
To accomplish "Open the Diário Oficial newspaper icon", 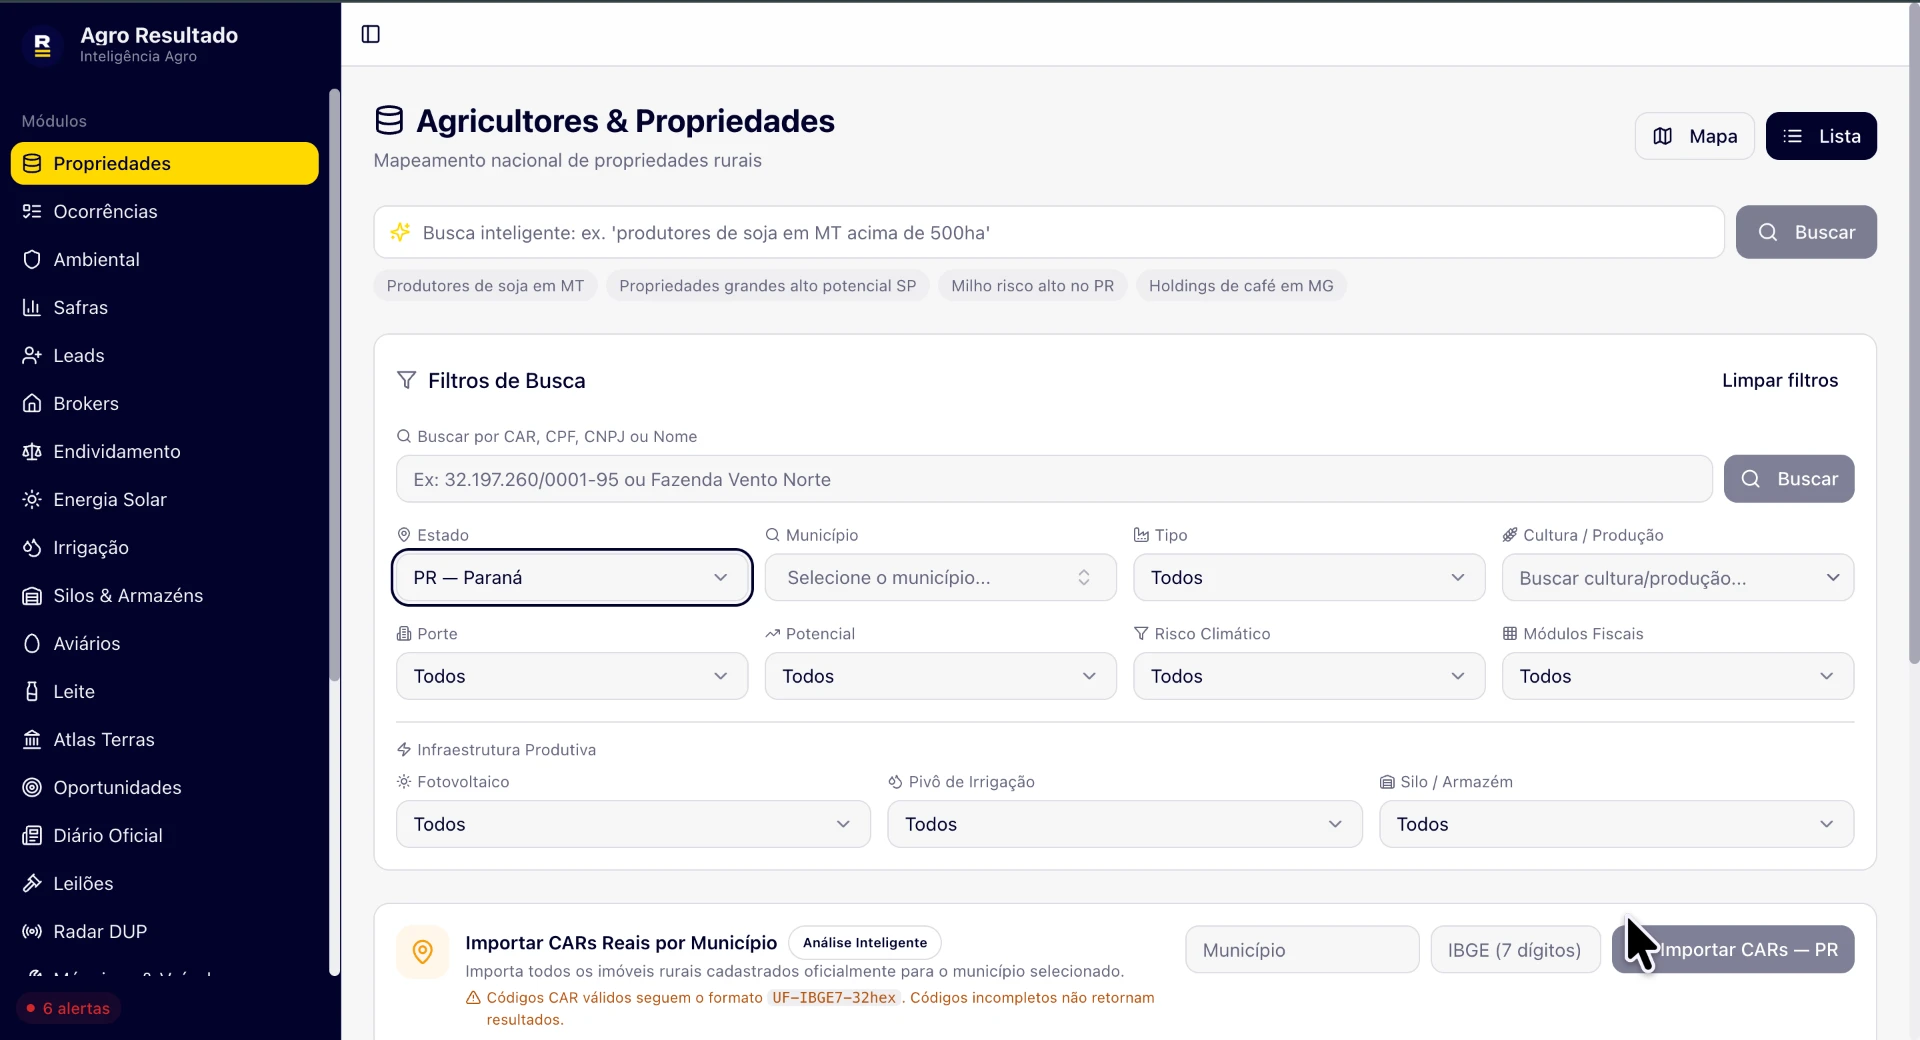I will (x=32, y=835).
